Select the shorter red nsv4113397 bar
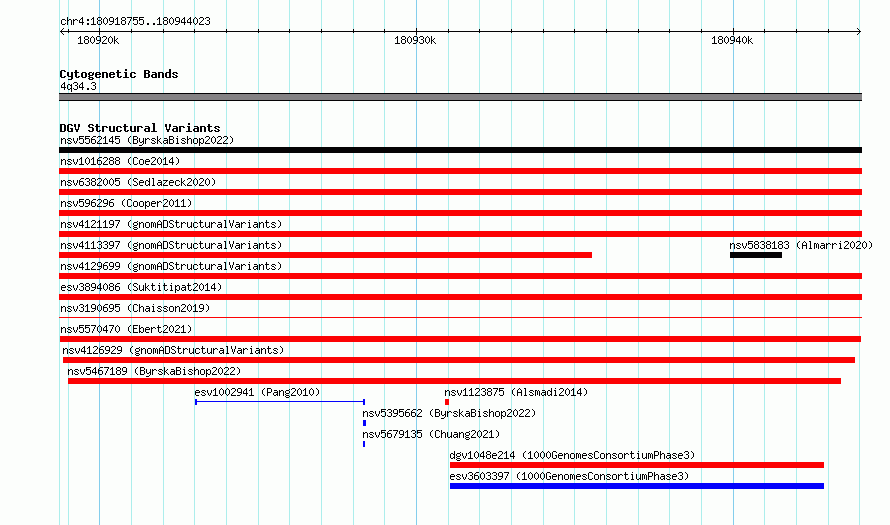Screen dimensions: 890x525 325,255
